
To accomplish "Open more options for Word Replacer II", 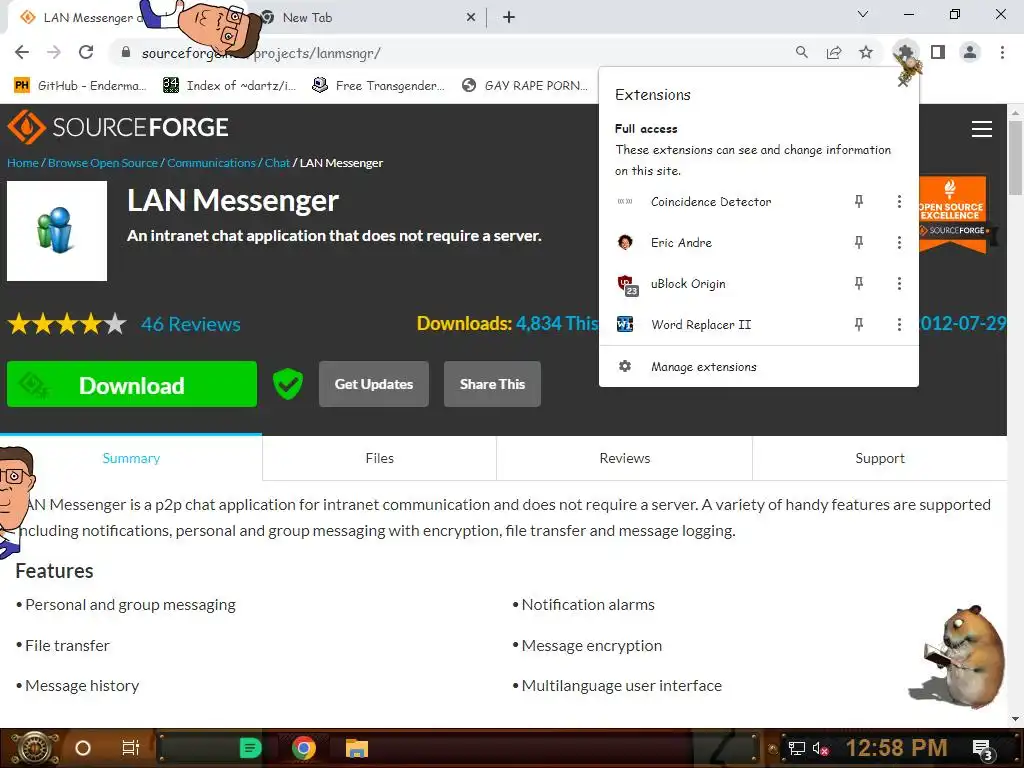I will point(899,325).
